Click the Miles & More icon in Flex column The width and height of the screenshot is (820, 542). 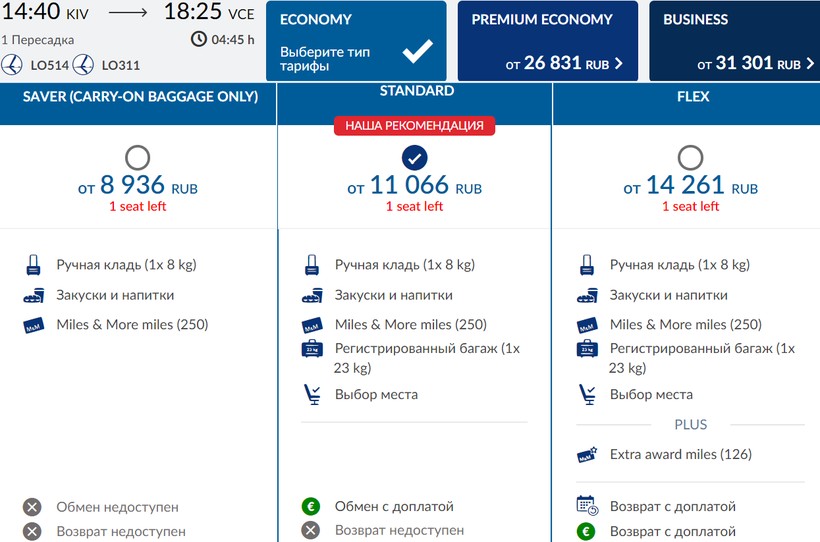(587, 325)
